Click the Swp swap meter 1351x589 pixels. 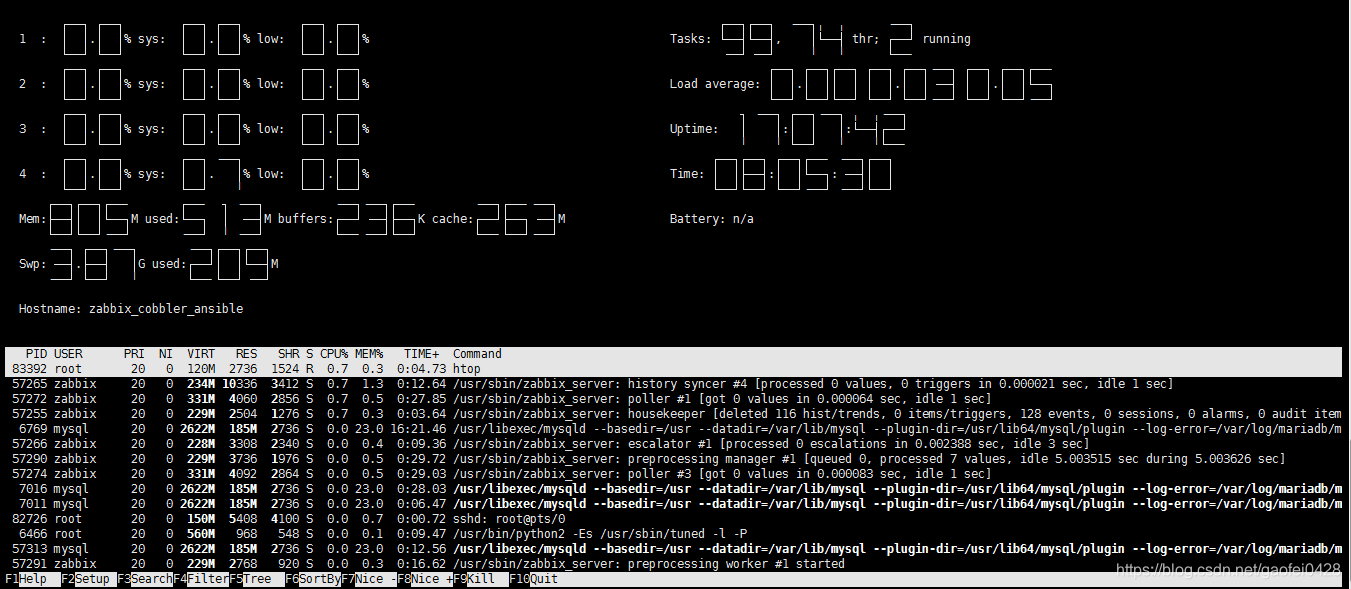pyautogui.click(x=148, y=264)
